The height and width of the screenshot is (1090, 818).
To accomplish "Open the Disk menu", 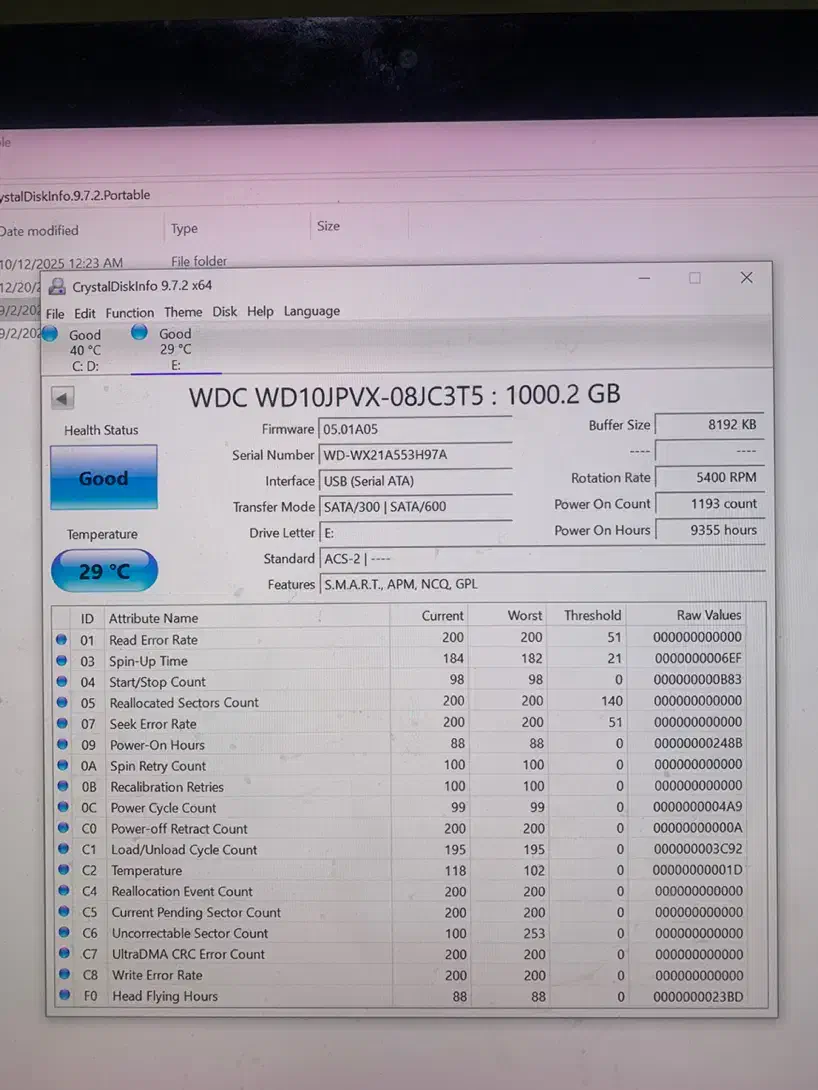I will pyautogui.click(x=225, y=312).
